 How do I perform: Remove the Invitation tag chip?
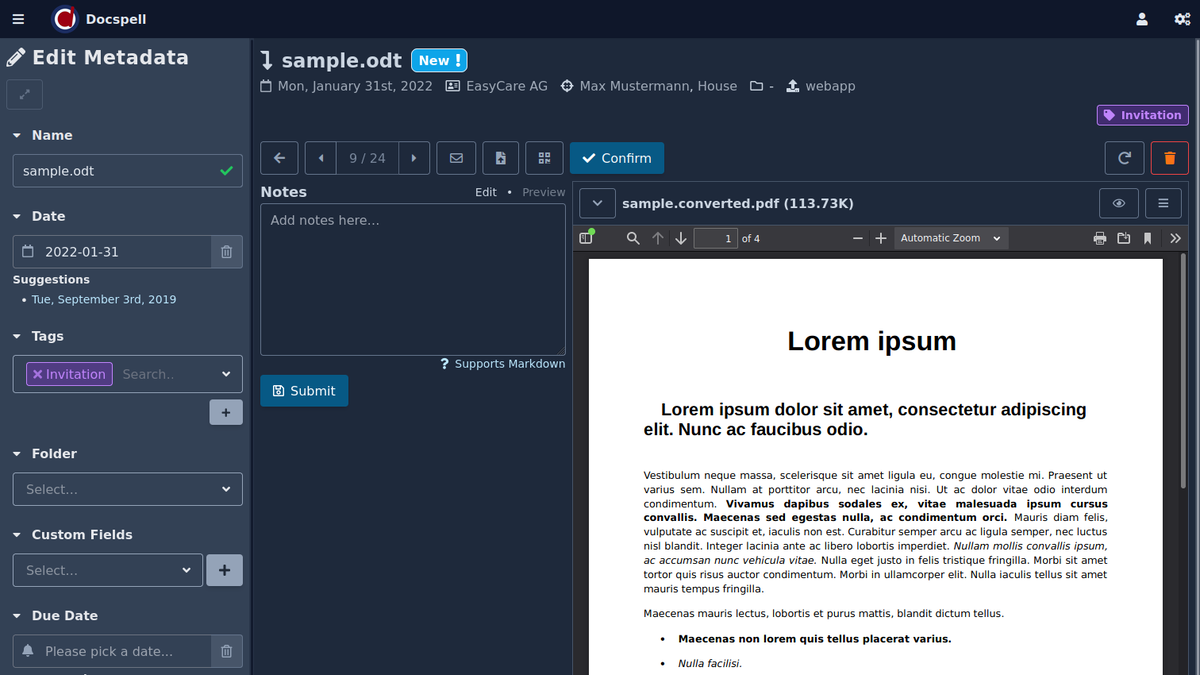(x=38, y=374)
